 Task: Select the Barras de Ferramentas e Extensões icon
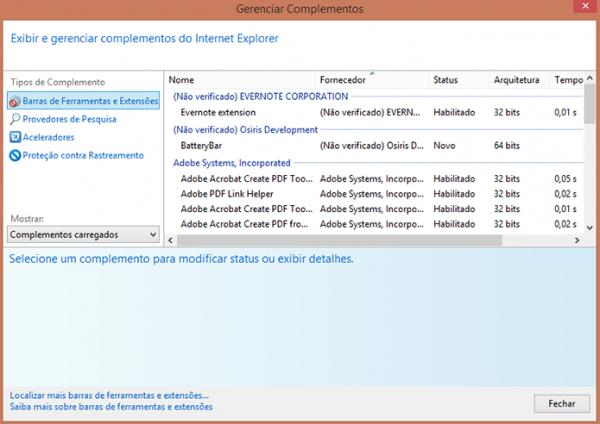(15, 101)
